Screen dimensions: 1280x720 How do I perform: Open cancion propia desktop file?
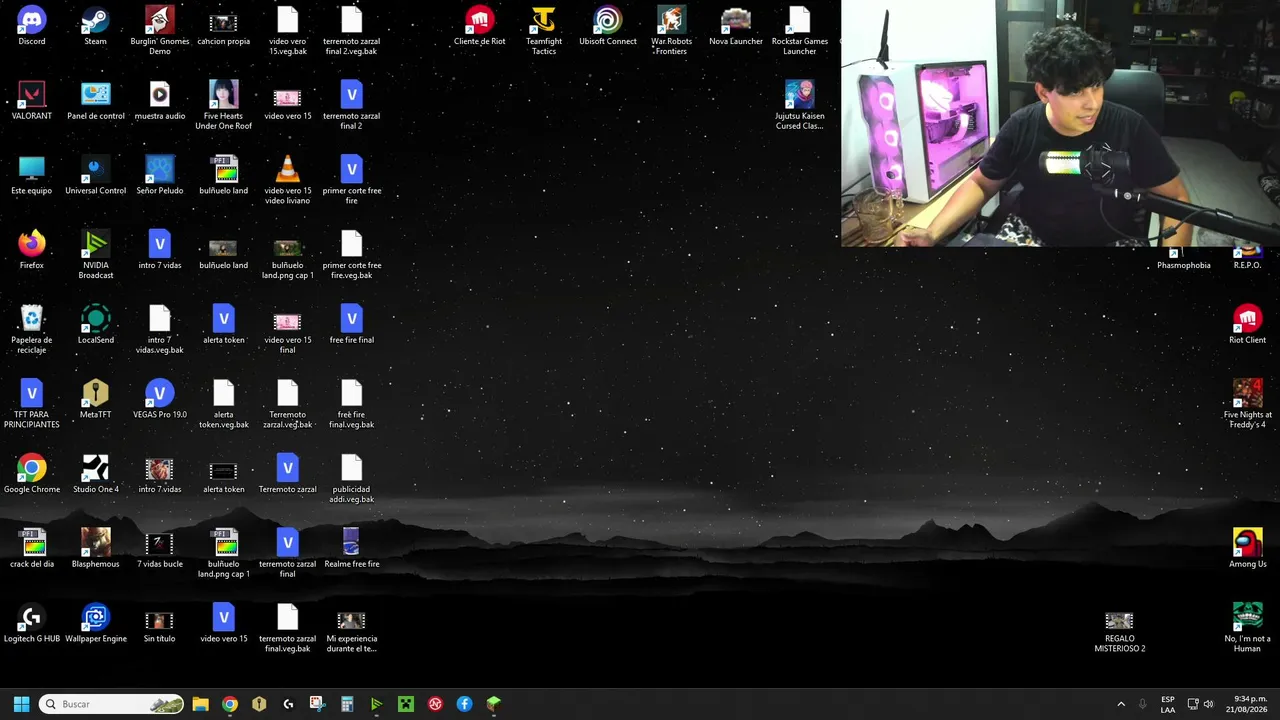tap(223, 26)
